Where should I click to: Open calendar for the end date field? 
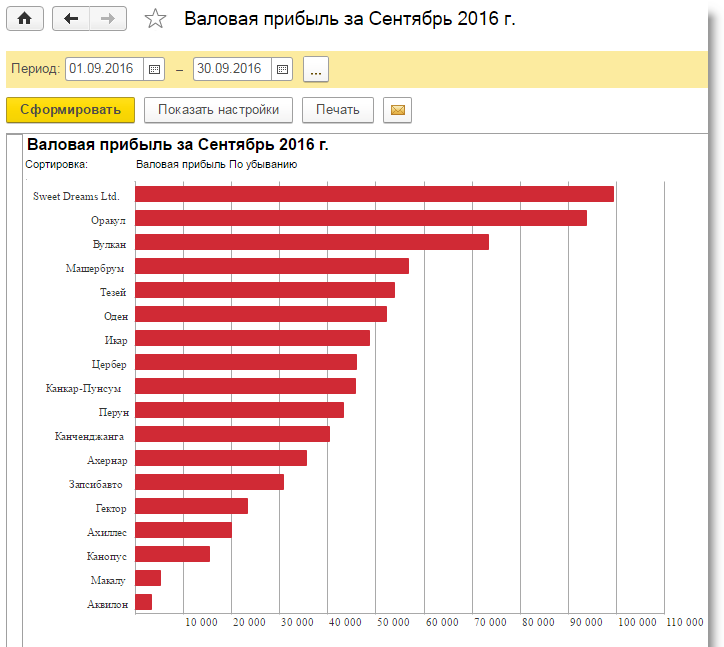(282, 69)
